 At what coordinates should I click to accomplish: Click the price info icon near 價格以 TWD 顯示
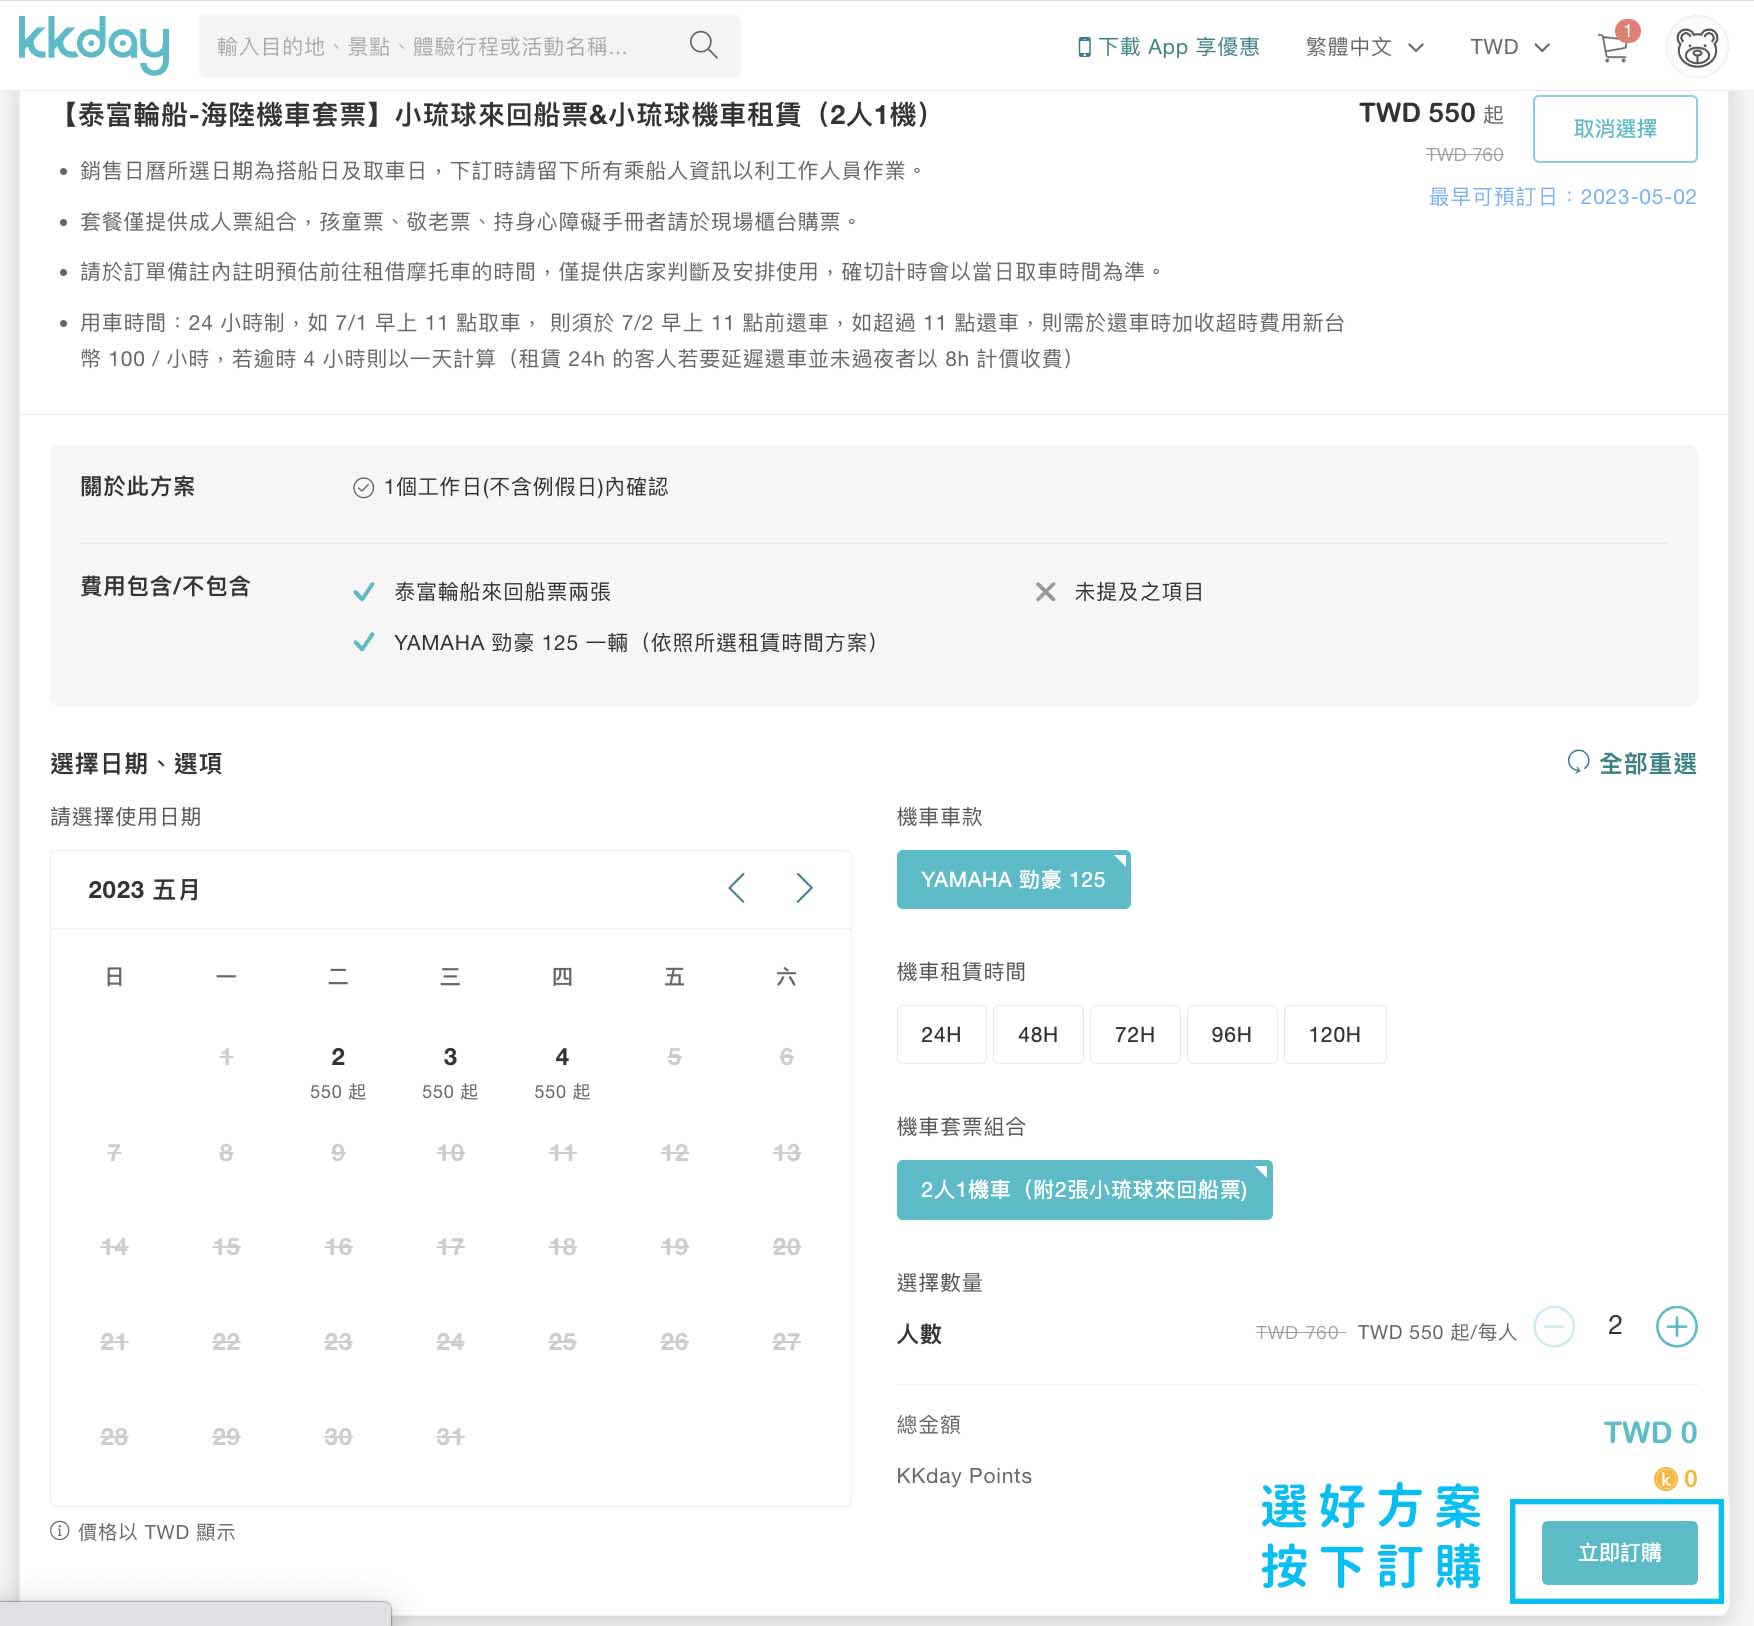click(60, 1531)
